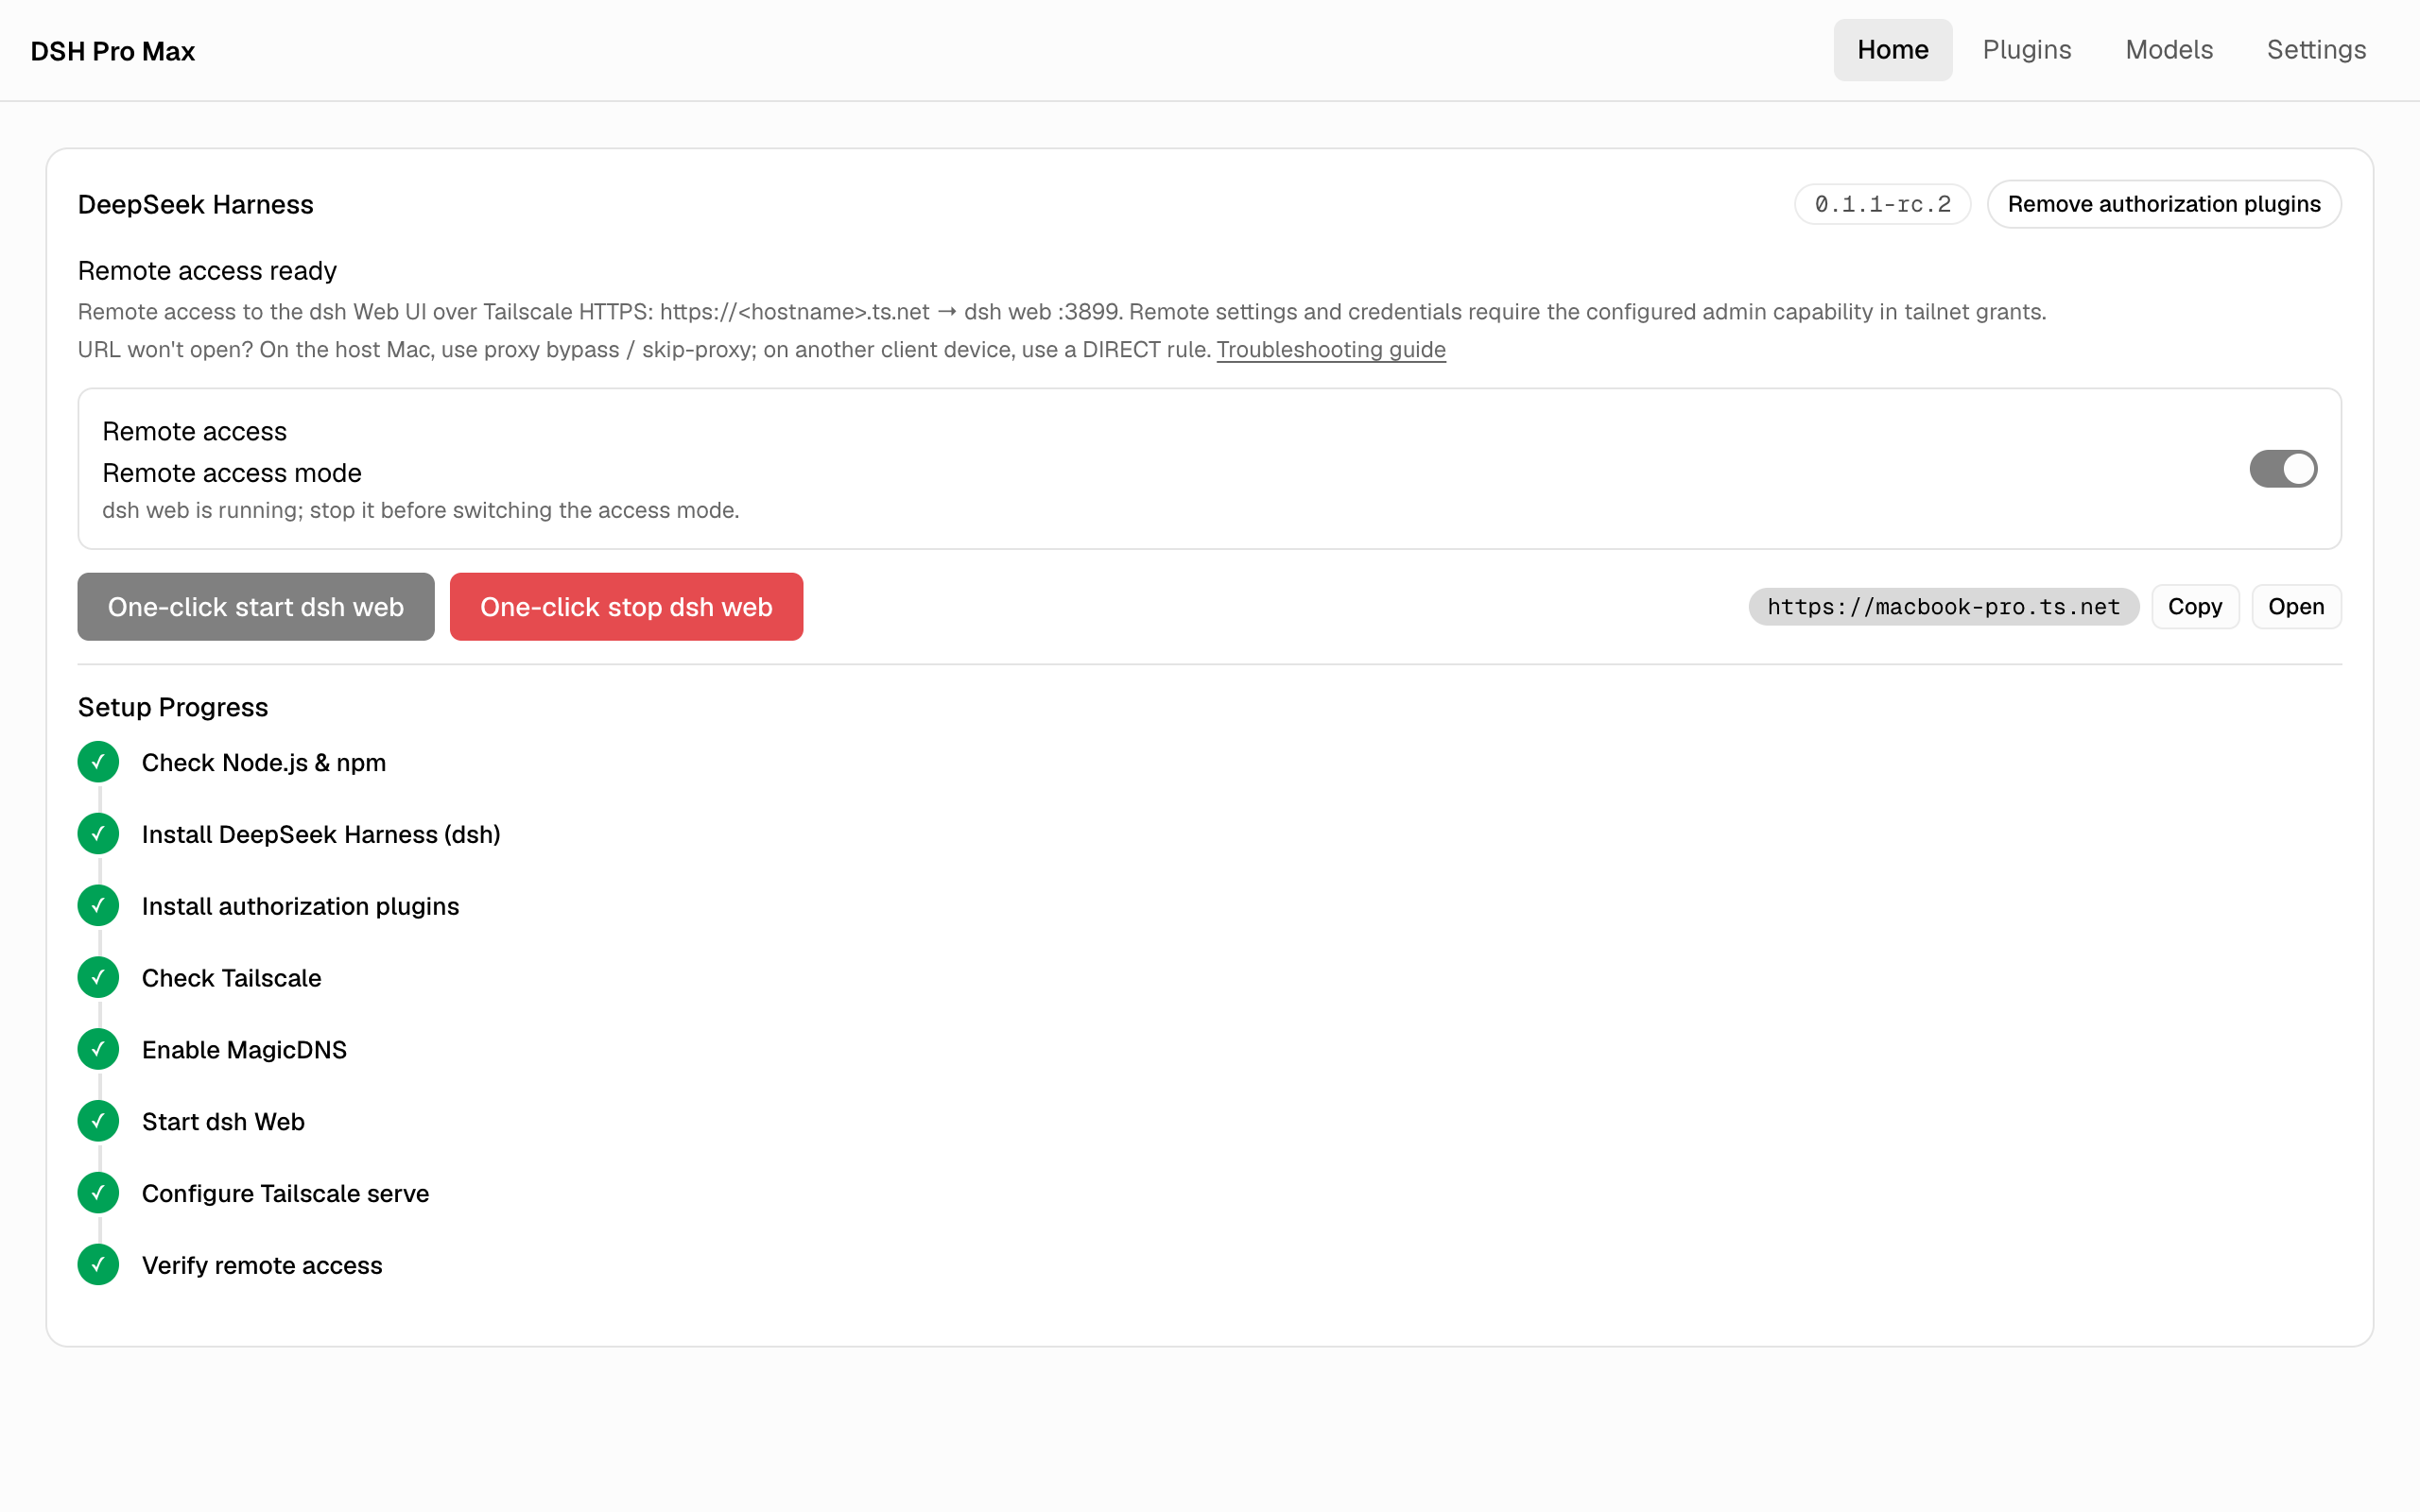The height and width of the screenshot is (1512, 2420).
Task: Click the 0.1.1-rc.2 version badge
Action: 1882,204
